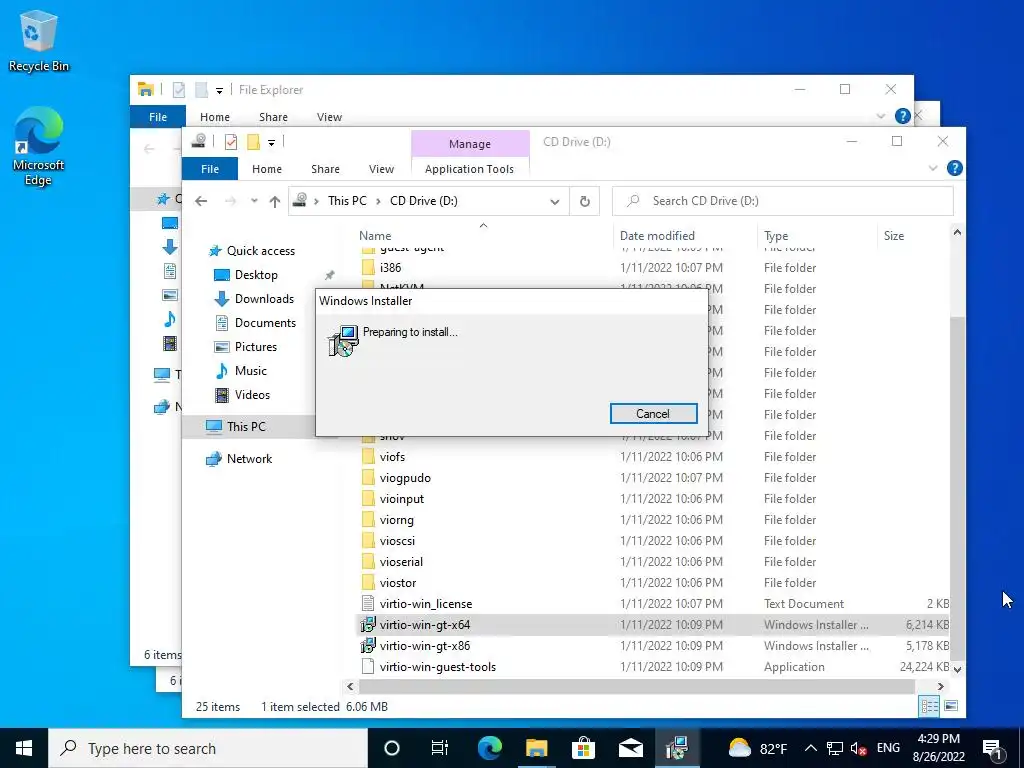Go up one level with Up arrow
This screenshot has width=1024, height=768.
click(x=275, y=201)
